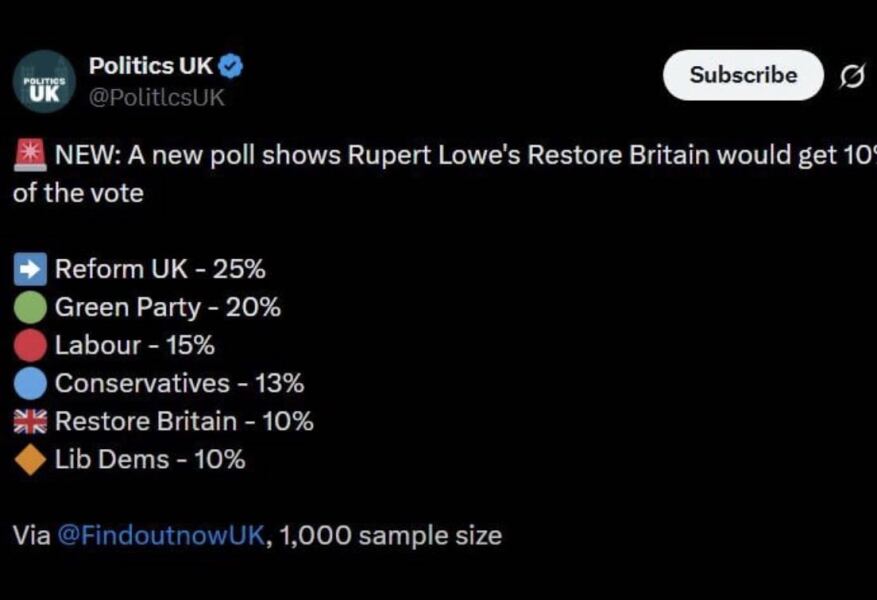The width and height of the screenshot is (877, 600).
Task: Click the blue circle beside Conservatives
Action: [31, 384]
